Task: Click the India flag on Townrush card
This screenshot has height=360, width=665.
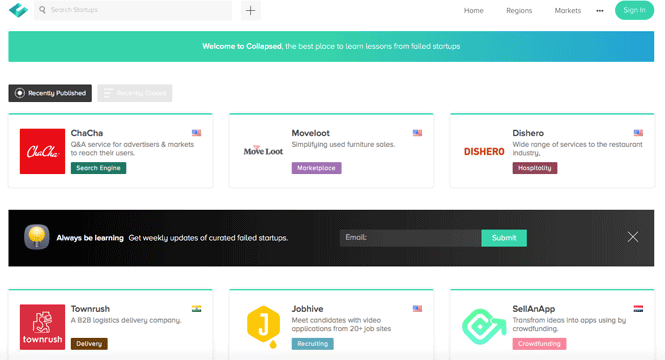Action: pos(196,309)
